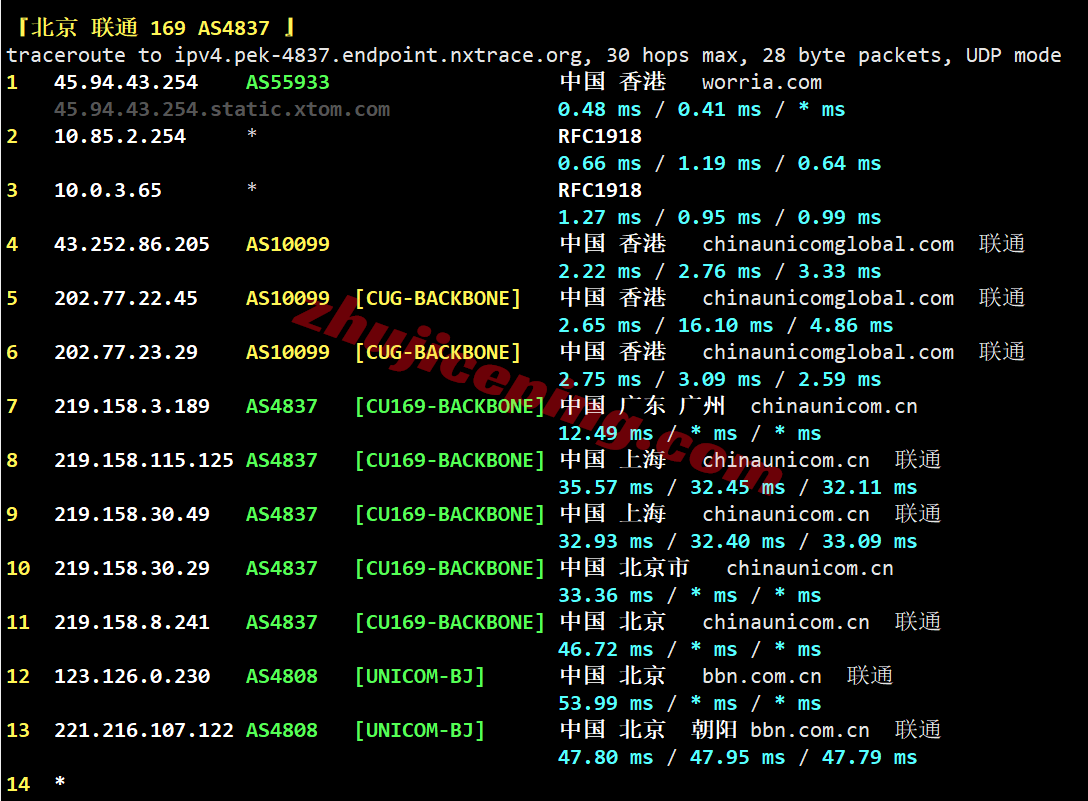1088x801 pixels.
Task: Click 朝阳 district label on hop 13
Action: click(714, 730)
